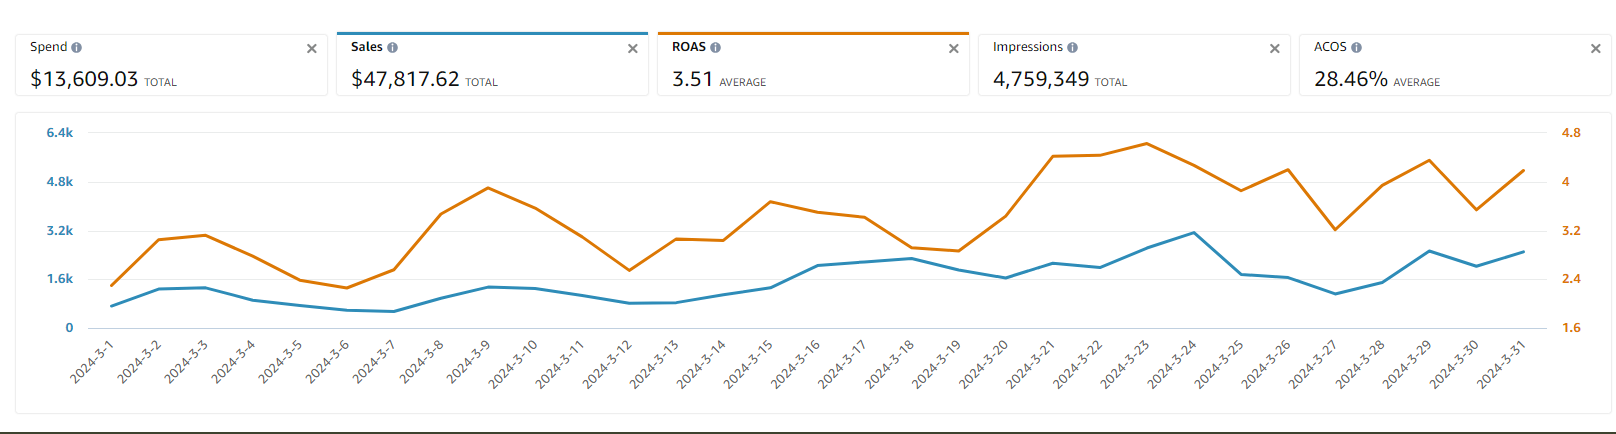Click the Impressions info icon
The height and width of the screenshot is (434, 1616).
1072,48
